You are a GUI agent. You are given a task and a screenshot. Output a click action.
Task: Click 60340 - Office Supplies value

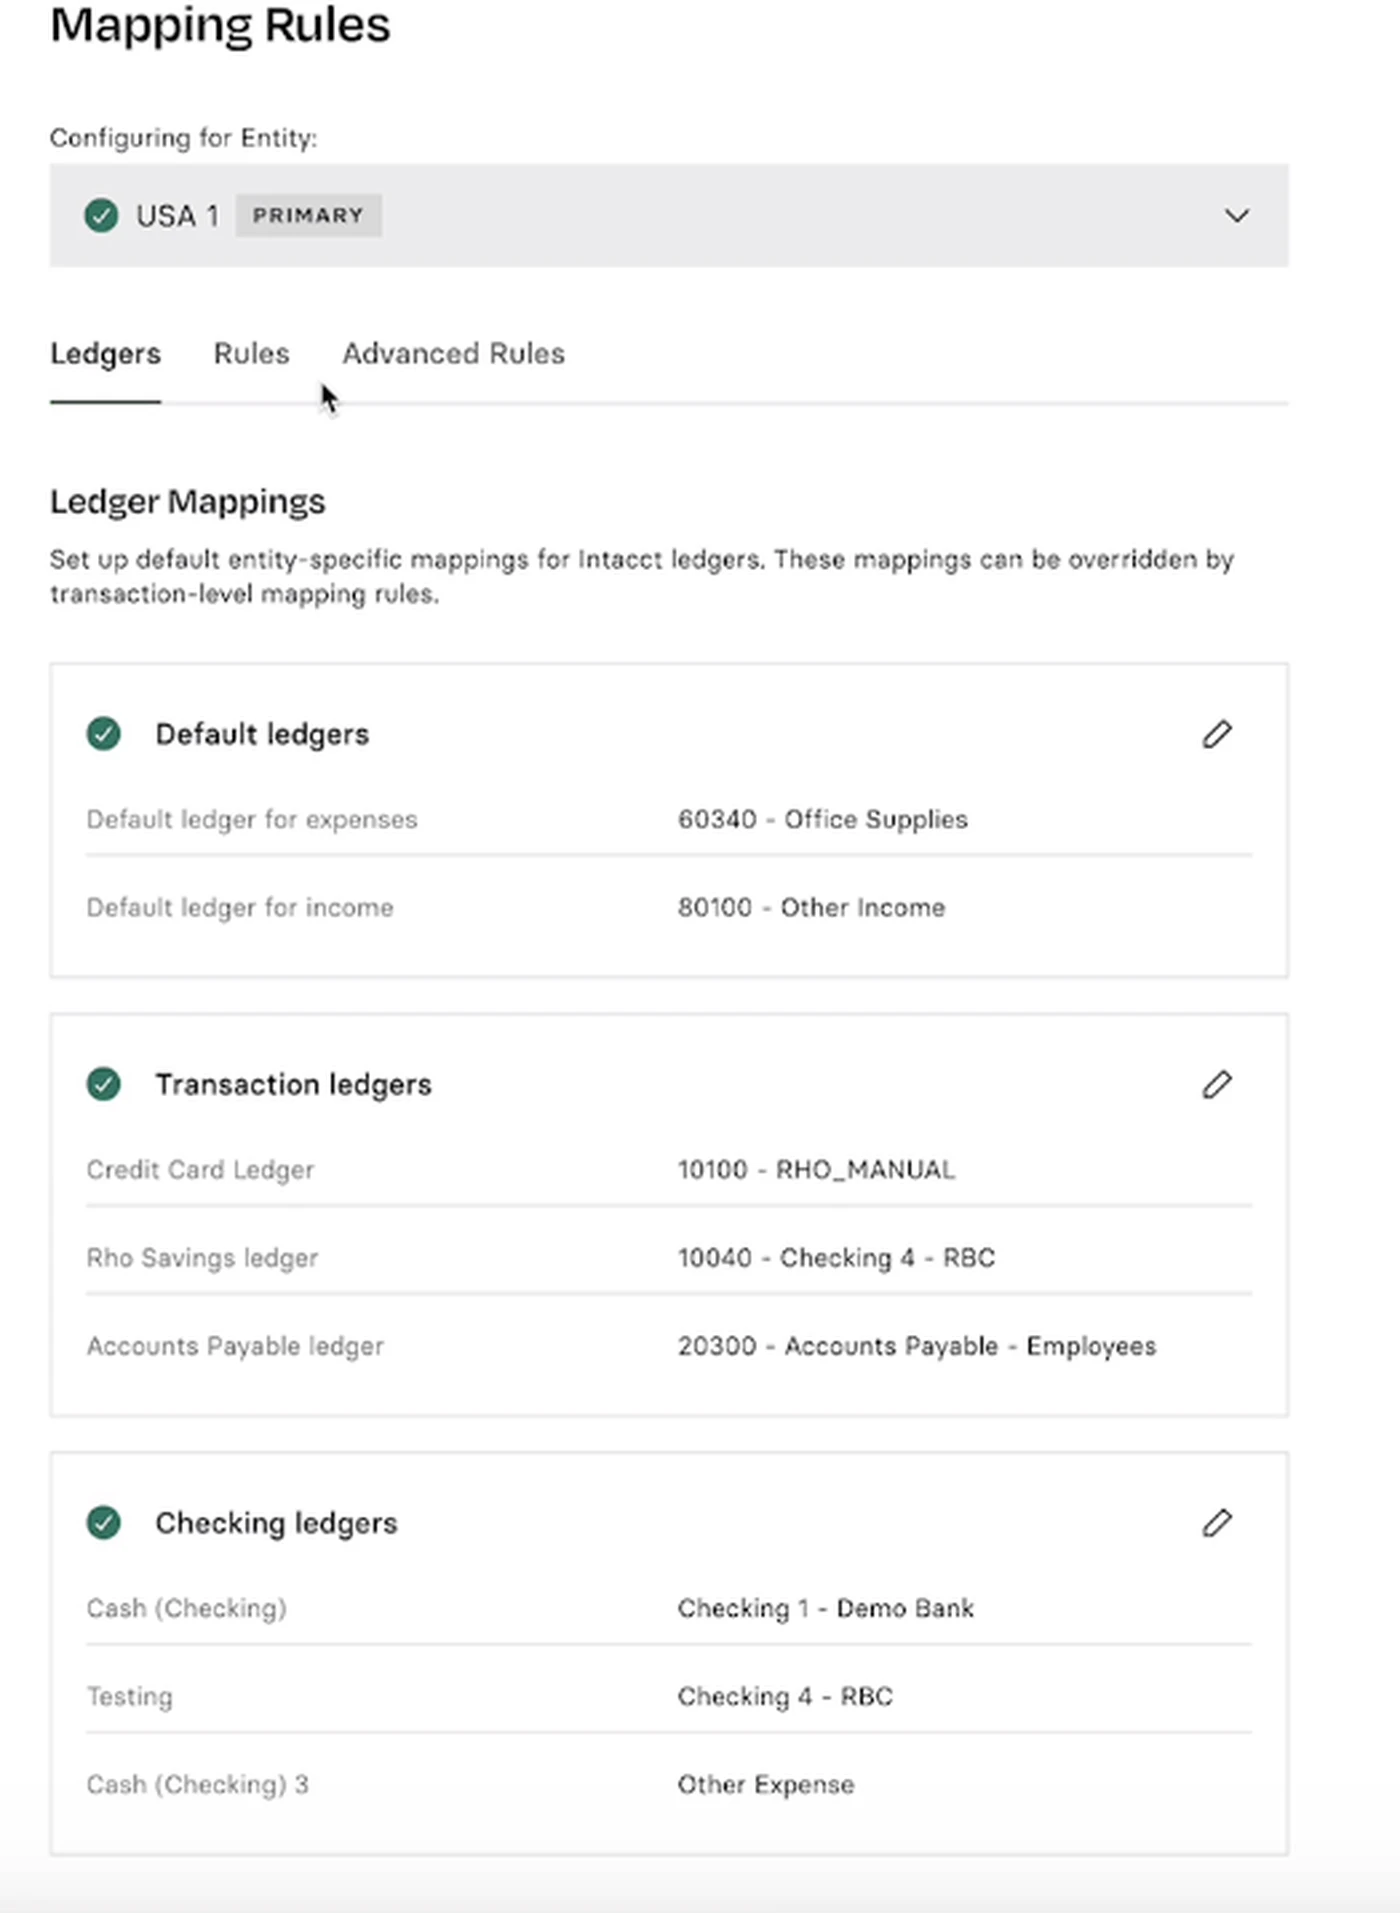tap(822, 819)
